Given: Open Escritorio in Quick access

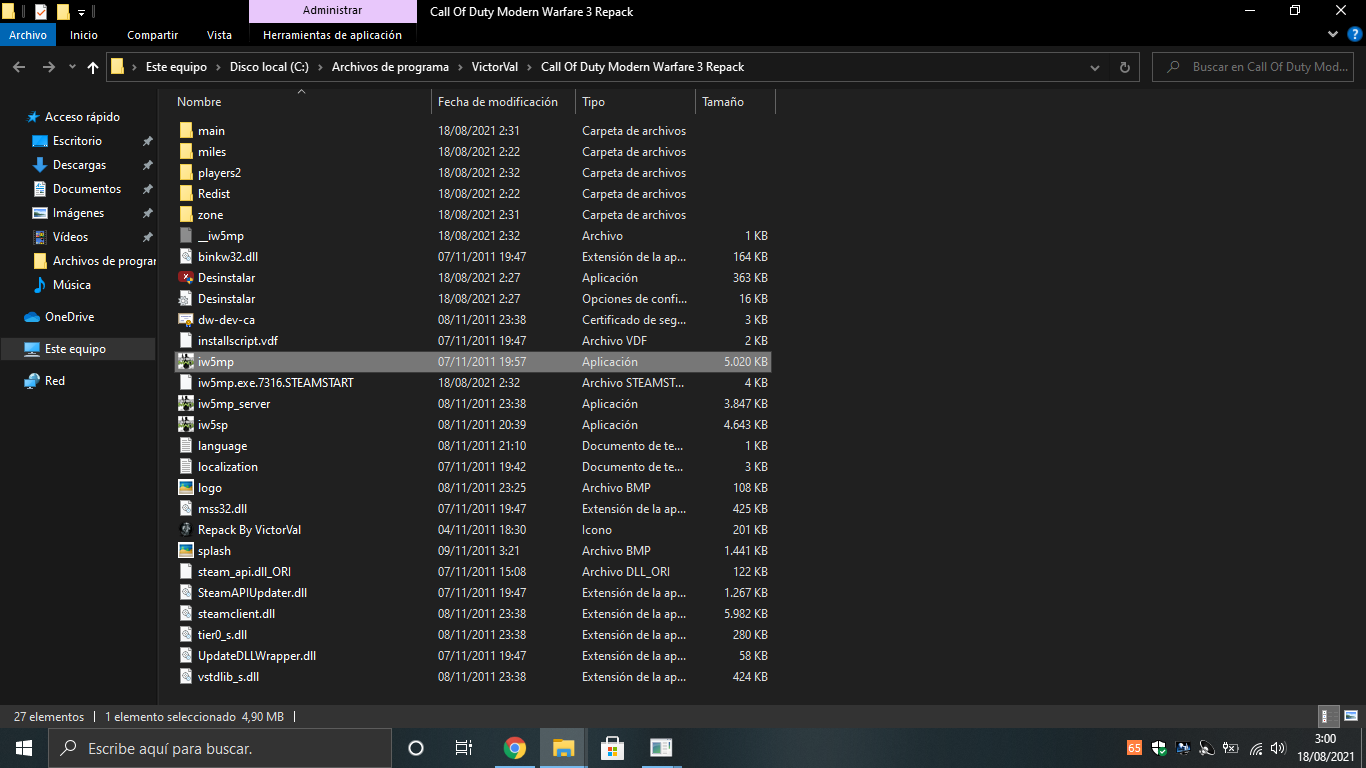Looking at the screenshot, I should click(x=78, y=141).
